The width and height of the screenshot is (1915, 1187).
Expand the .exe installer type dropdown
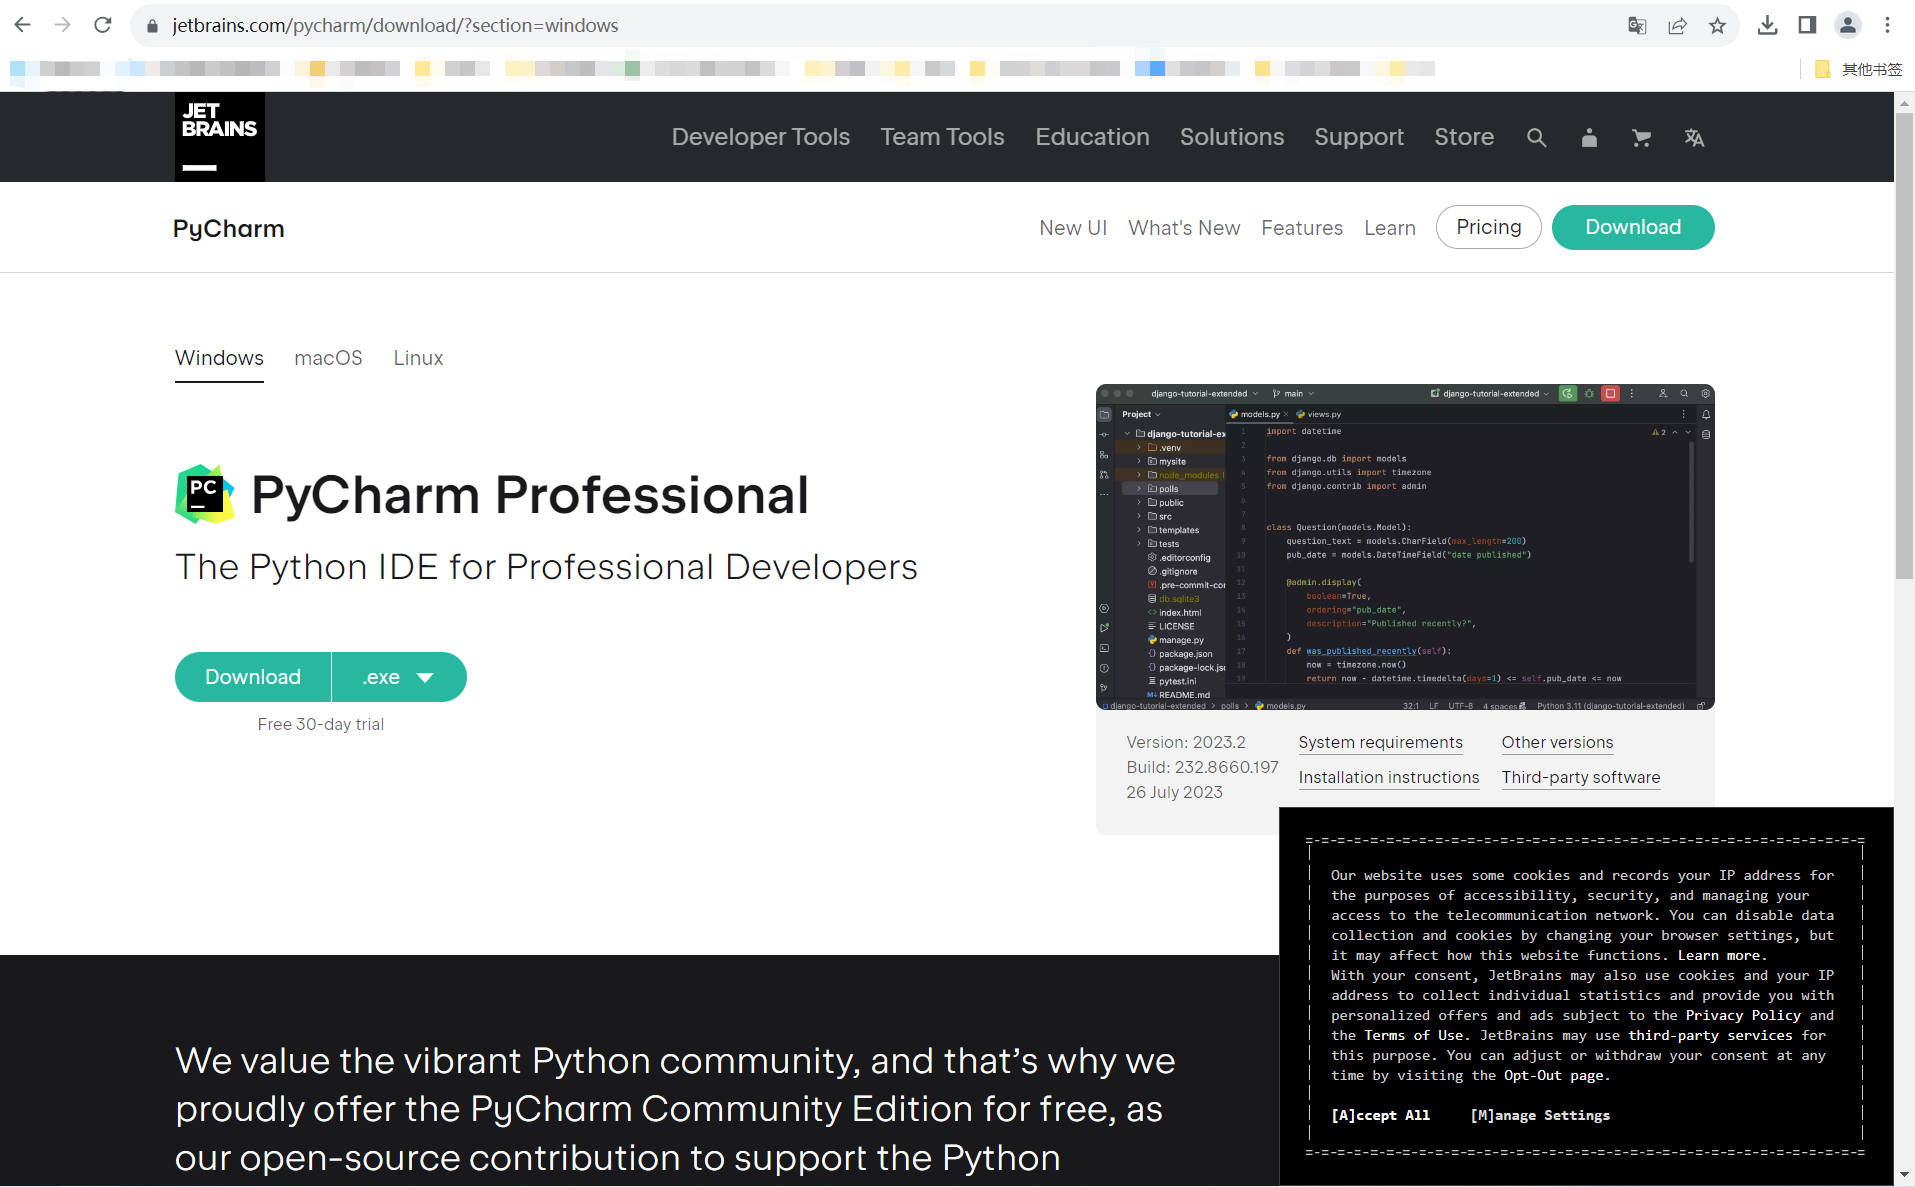click(x=399, y=677)
